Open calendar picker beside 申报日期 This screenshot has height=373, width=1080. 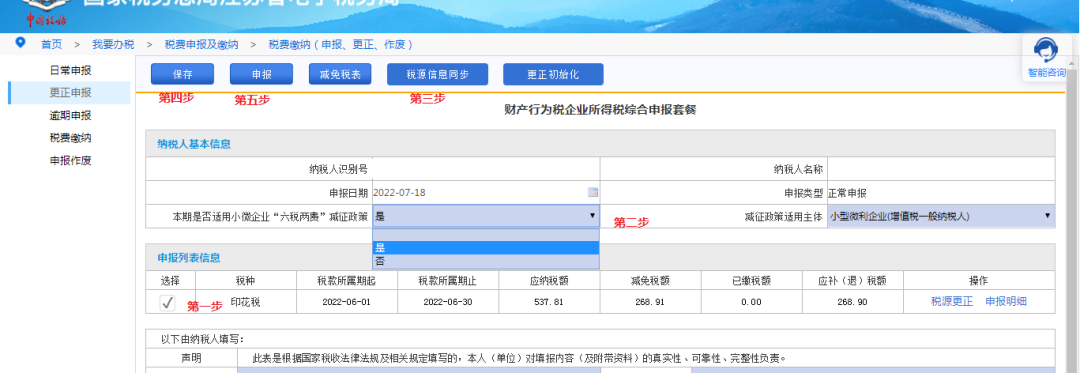(x=592, y=193)
